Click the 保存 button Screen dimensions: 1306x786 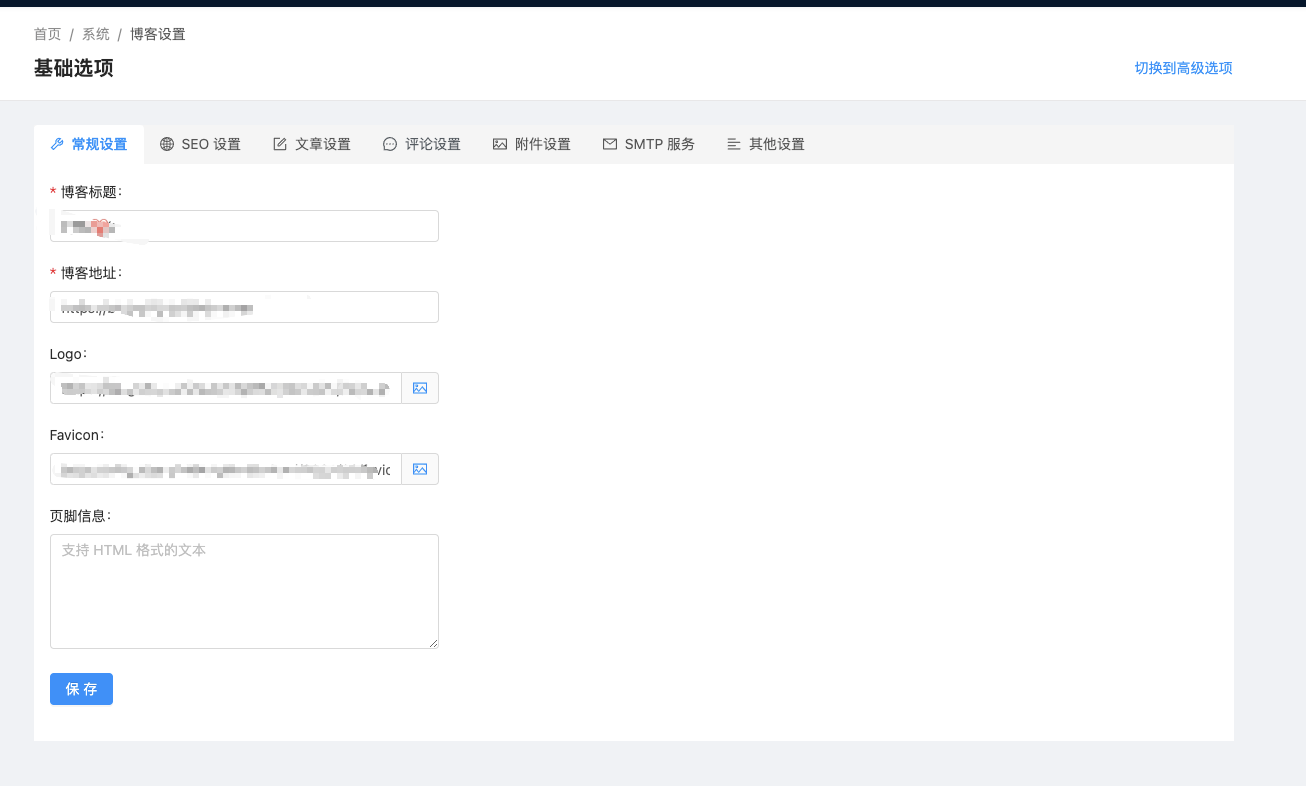81,689
